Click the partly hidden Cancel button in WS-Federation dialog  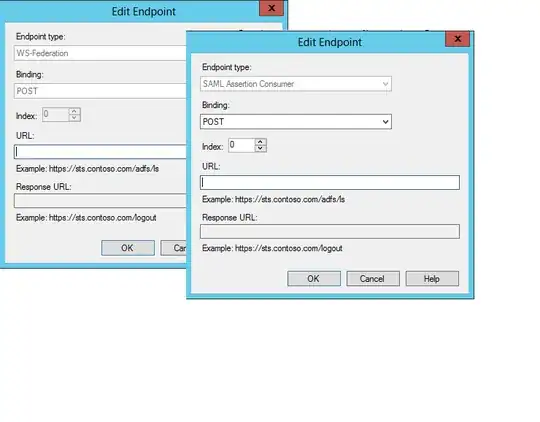(x=173, y=248)
